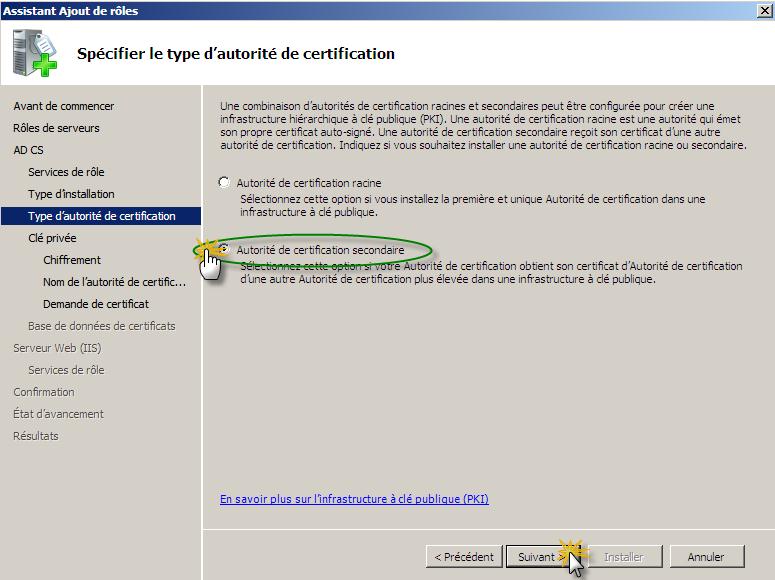
Task: Open the Résultats step
Action: pos(36,436)
